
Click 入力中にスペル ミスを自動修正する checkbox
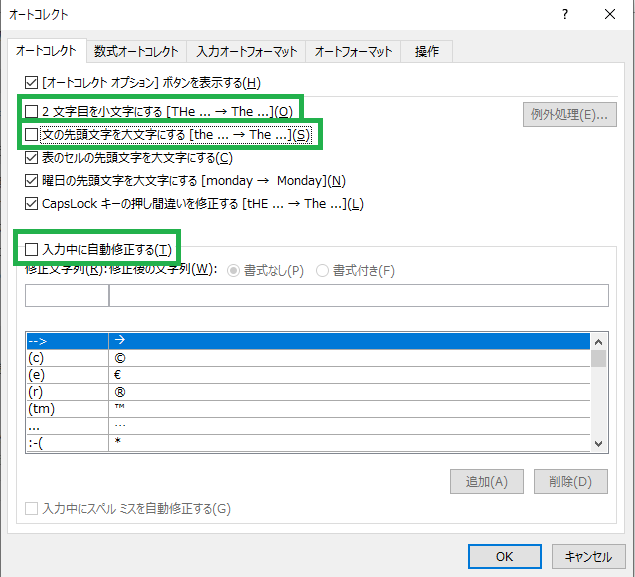[x=31, y=509]
